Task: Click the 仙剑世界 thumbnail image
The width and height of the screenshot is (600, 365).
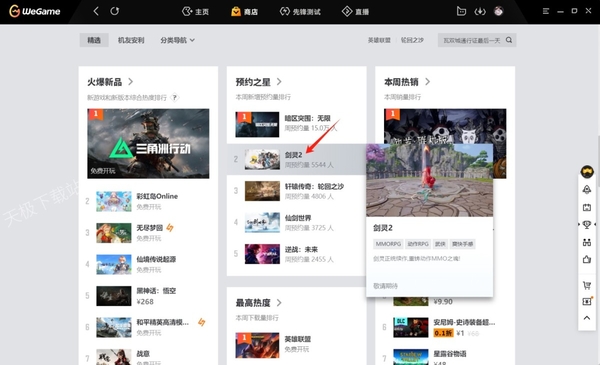Action: pyautogui.click(x=262, y=222)
